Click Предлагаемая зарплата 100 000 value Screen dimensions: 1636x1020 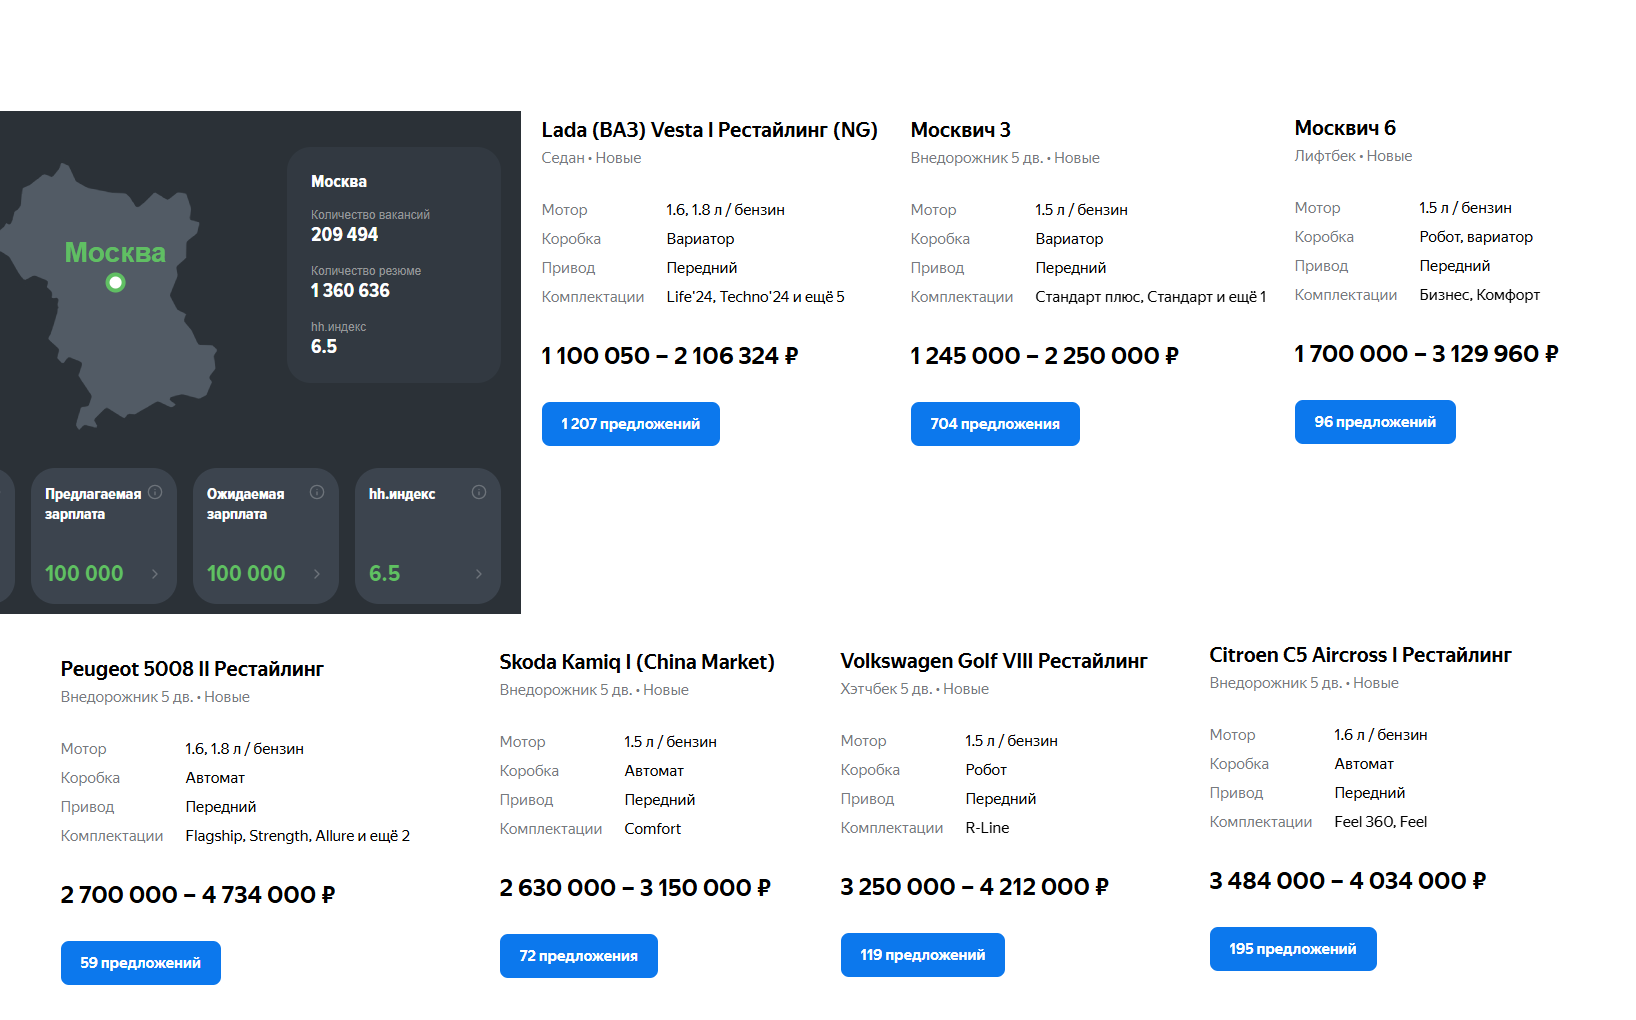[x=84, y=573]
